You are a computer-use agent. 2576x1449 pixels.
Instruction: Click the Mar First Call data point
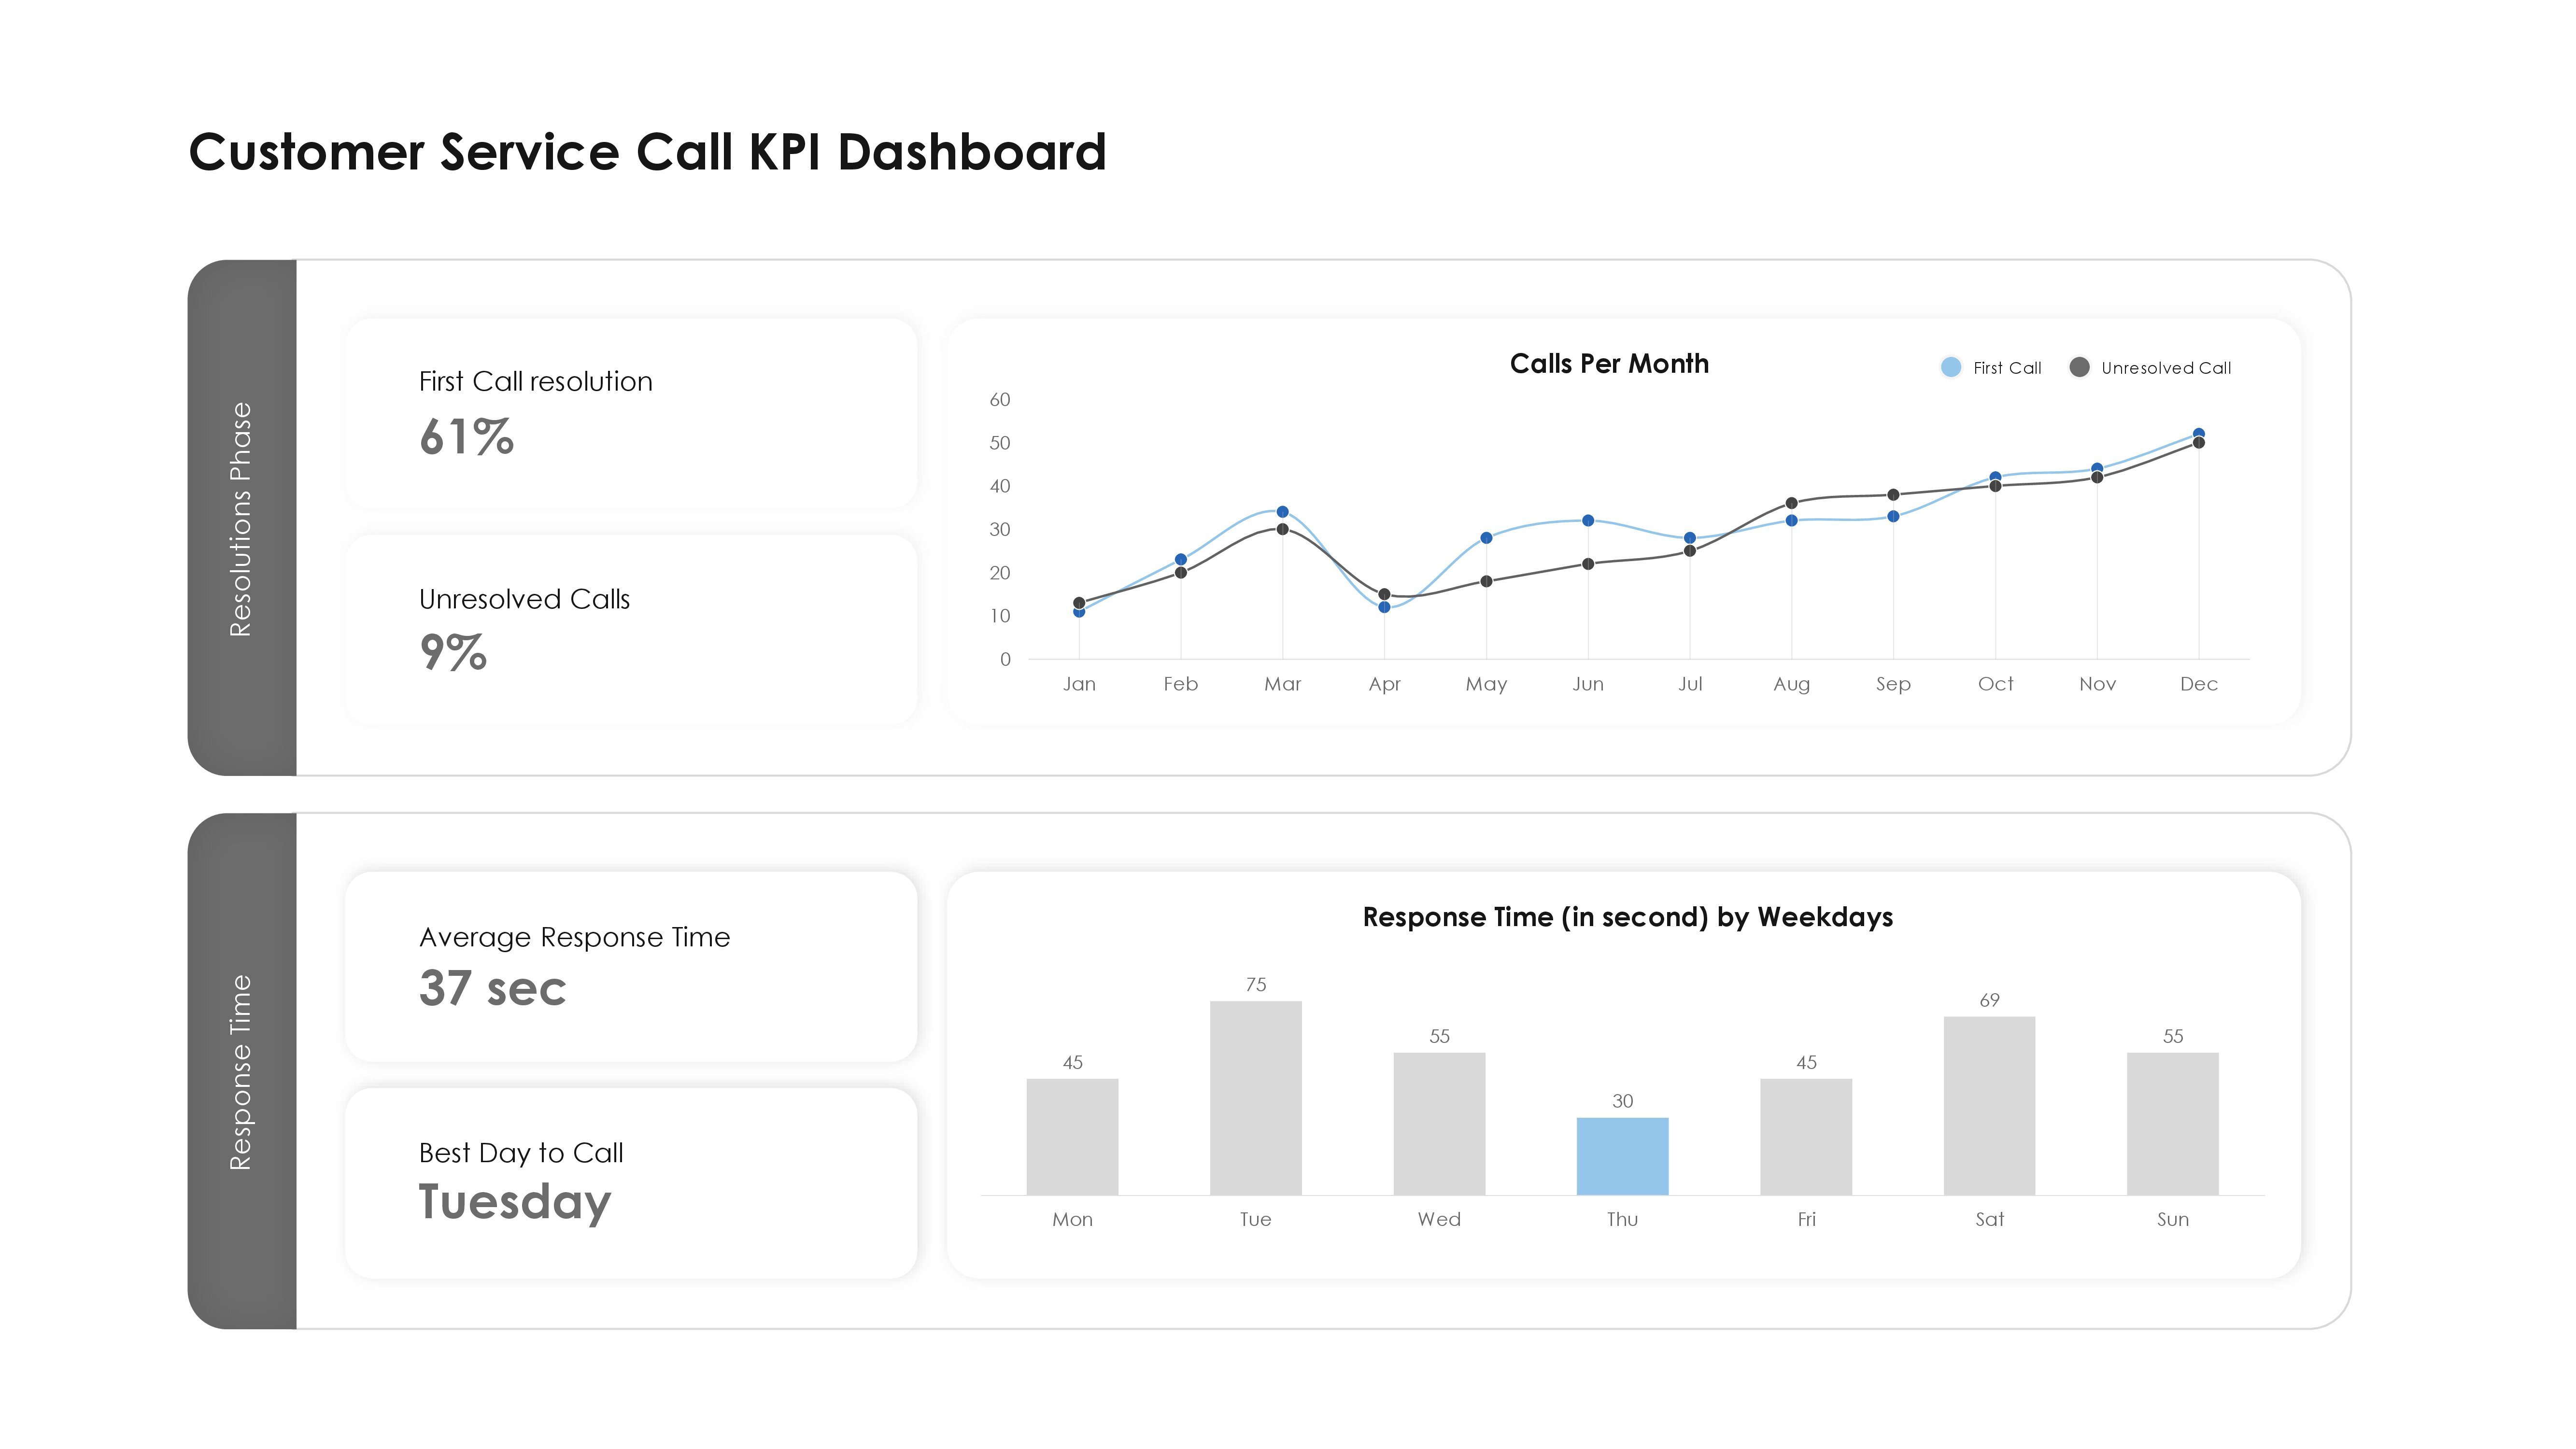click(x=1282, y=512)
